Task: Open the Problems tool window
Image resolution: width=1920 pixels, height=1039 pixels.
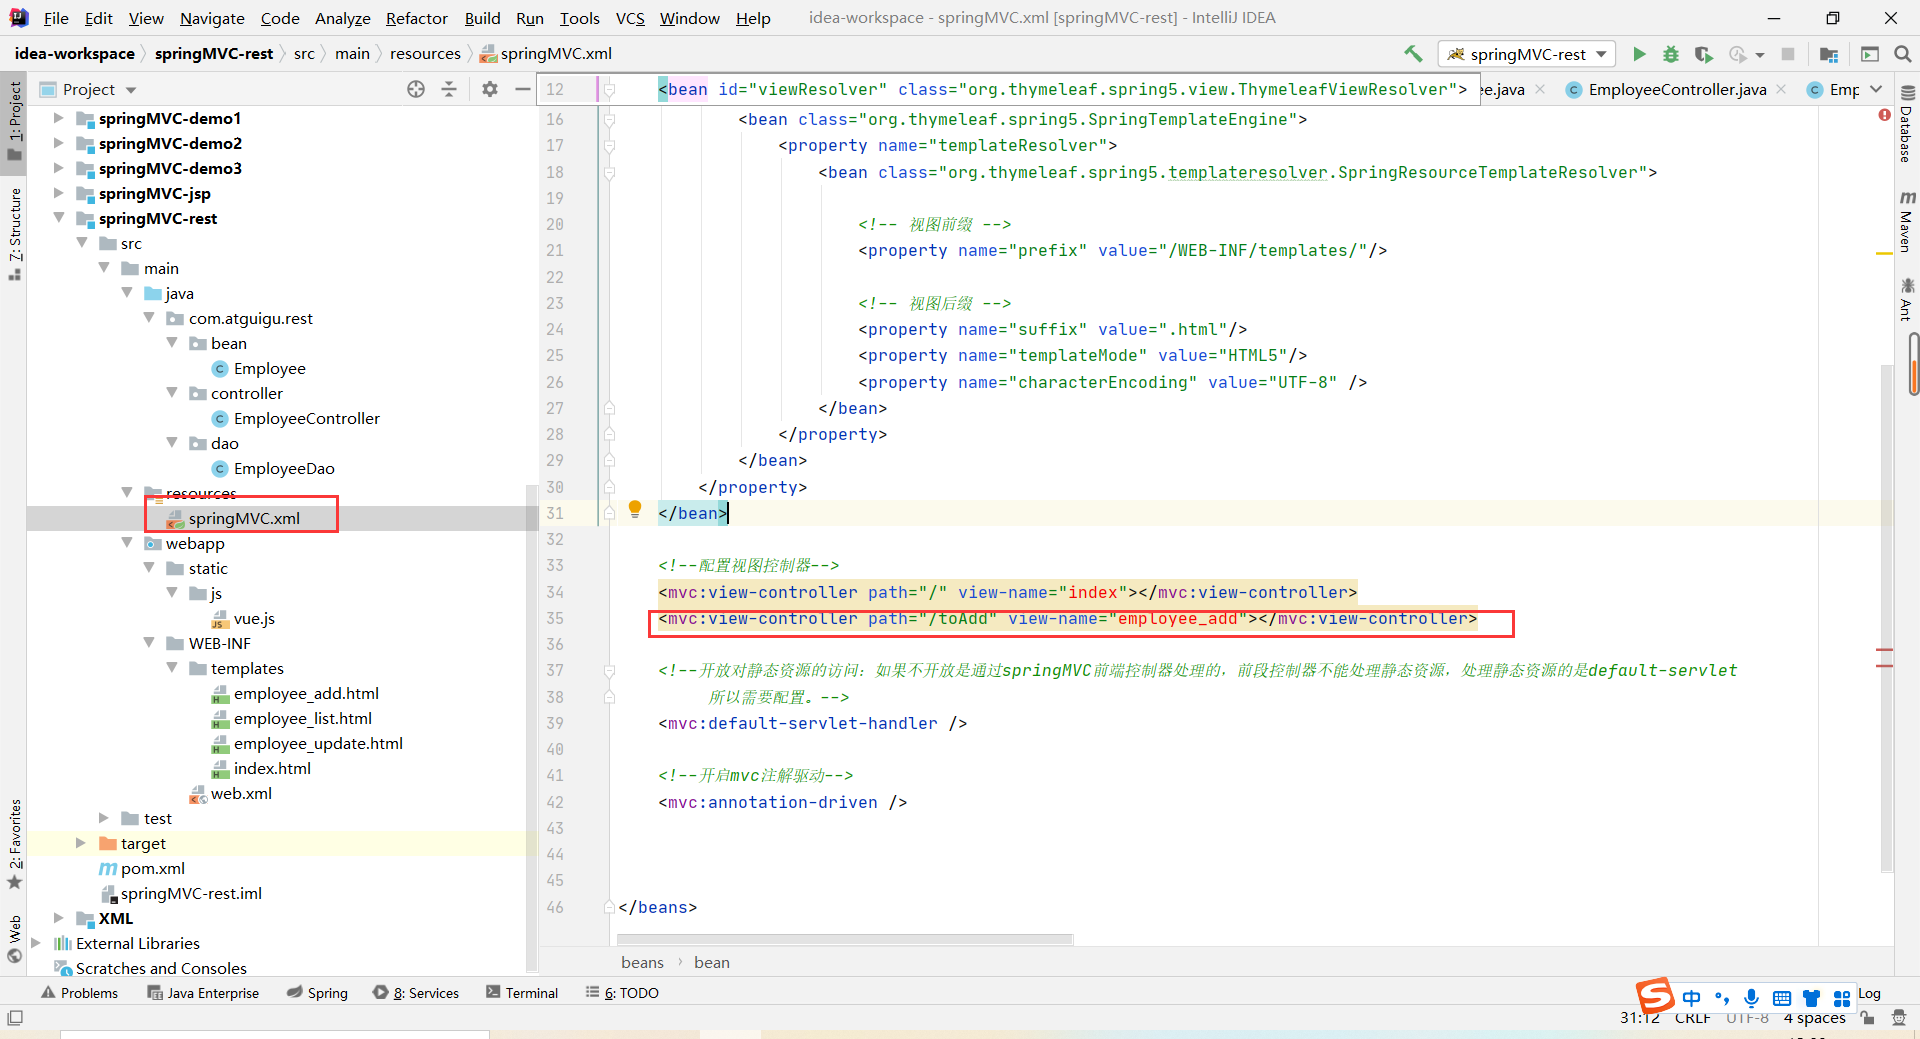Action: point(79,993)
